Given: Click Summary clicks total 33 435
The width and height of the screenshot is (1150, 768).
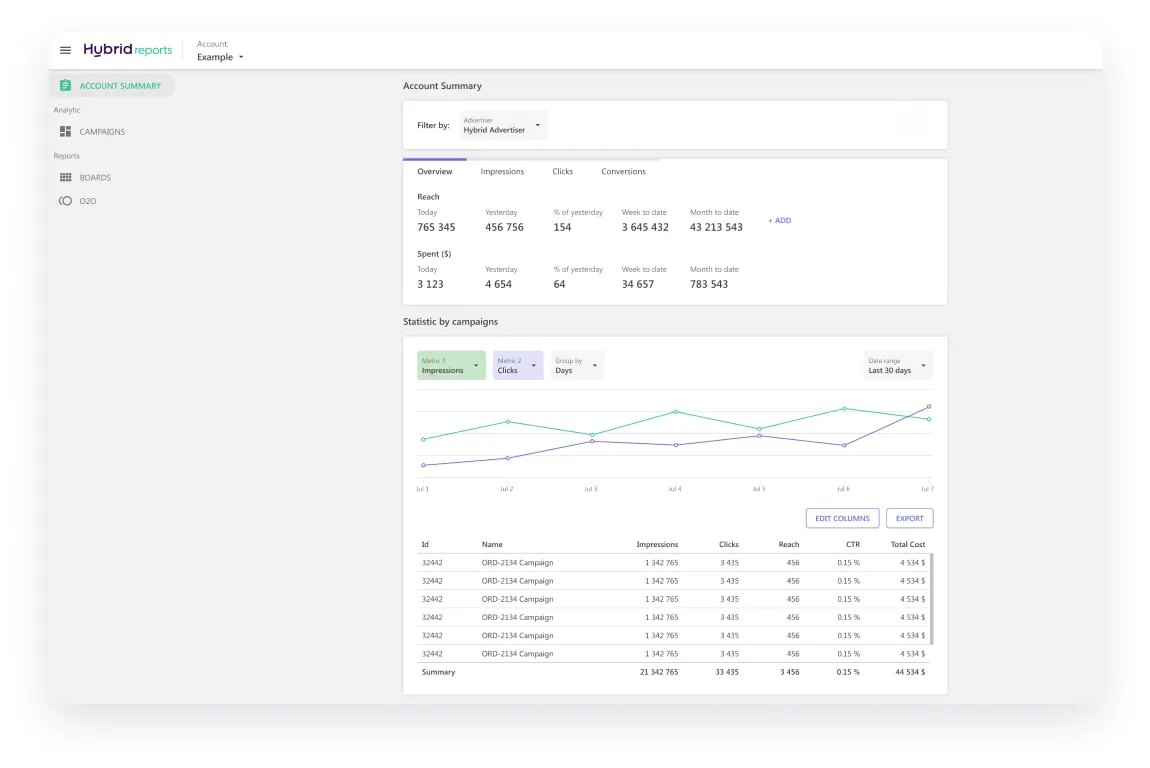Looking at the screenshot, I should pos(727,672).
